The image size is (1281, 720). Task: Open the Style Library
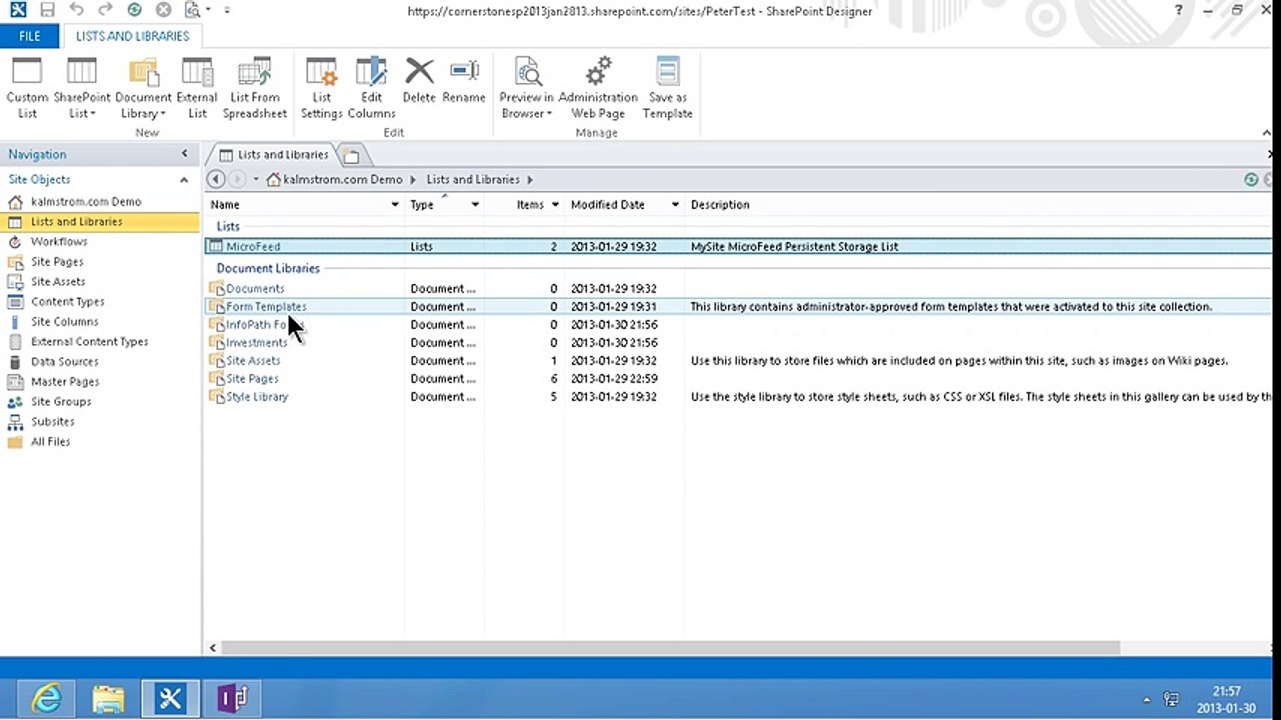257,397
